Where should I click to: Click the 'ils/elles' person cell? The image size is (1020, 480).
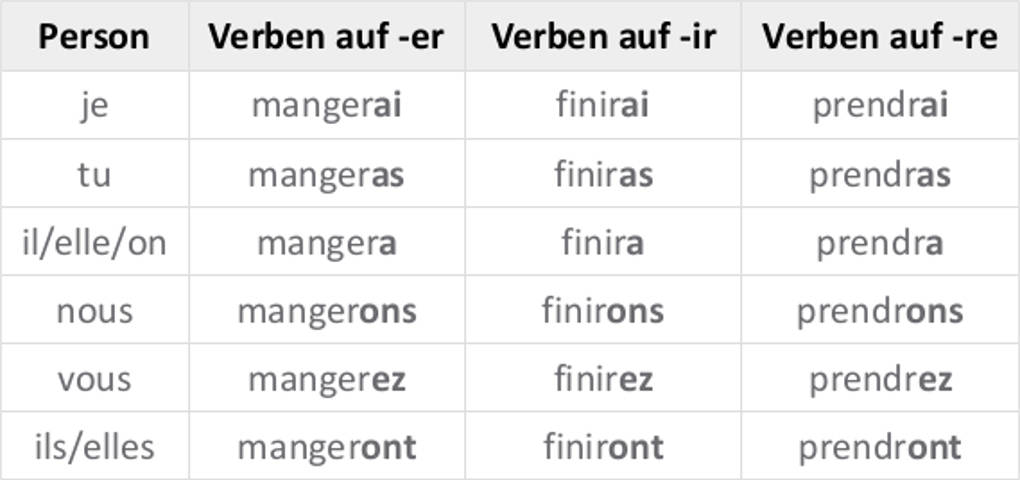tap(94, 446)
